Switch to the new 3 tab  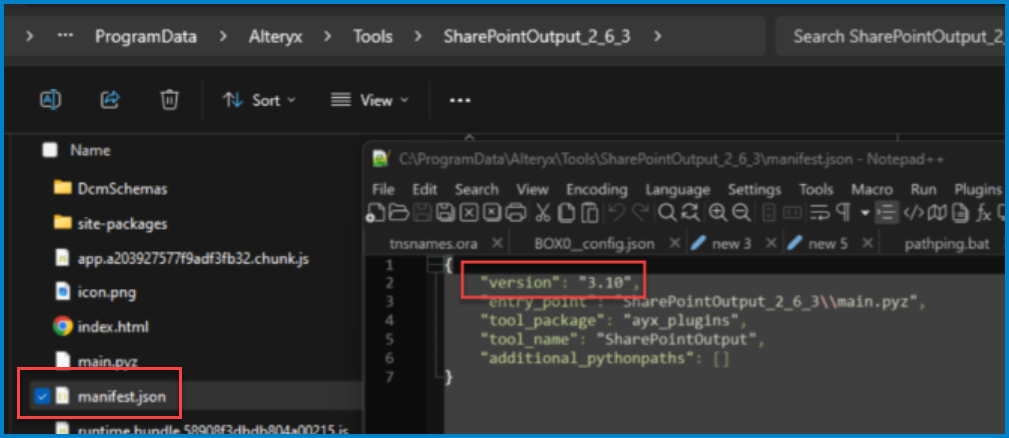[733, 244]
